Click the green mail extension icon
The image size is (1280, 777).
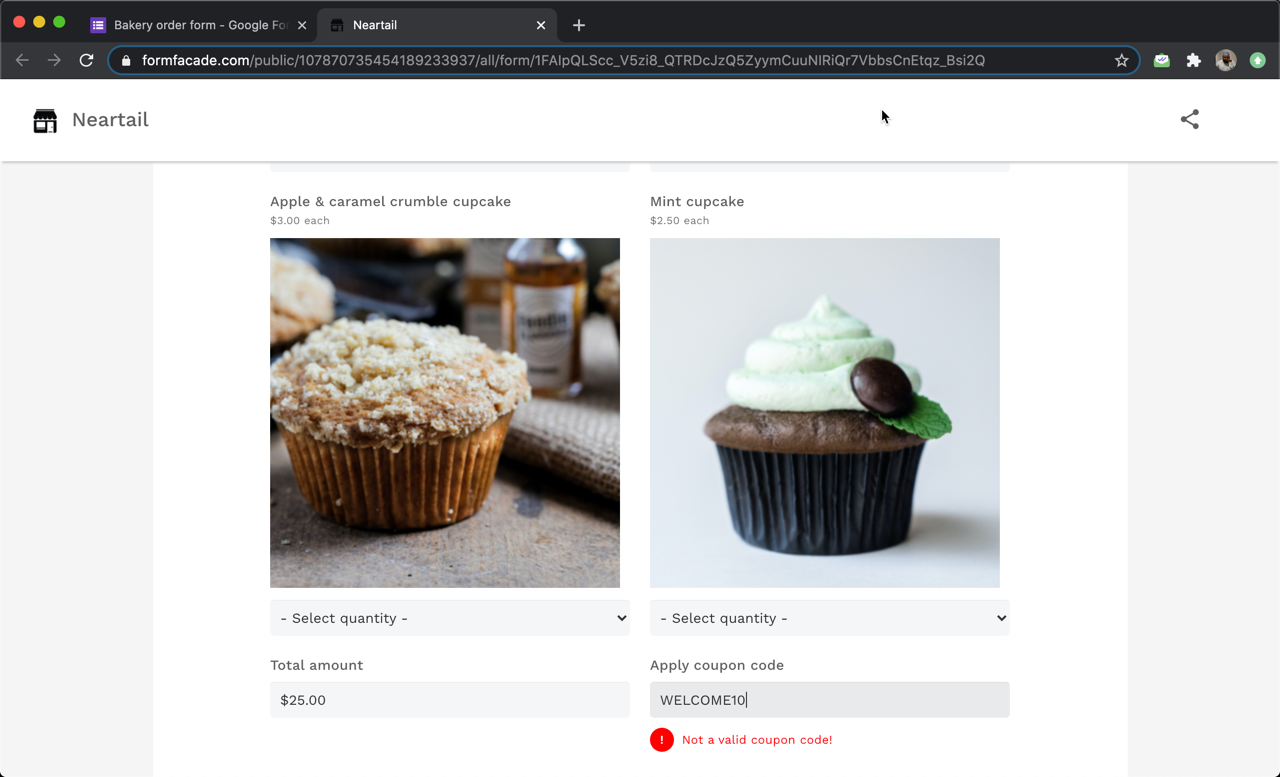click(x=1161, y=60)
